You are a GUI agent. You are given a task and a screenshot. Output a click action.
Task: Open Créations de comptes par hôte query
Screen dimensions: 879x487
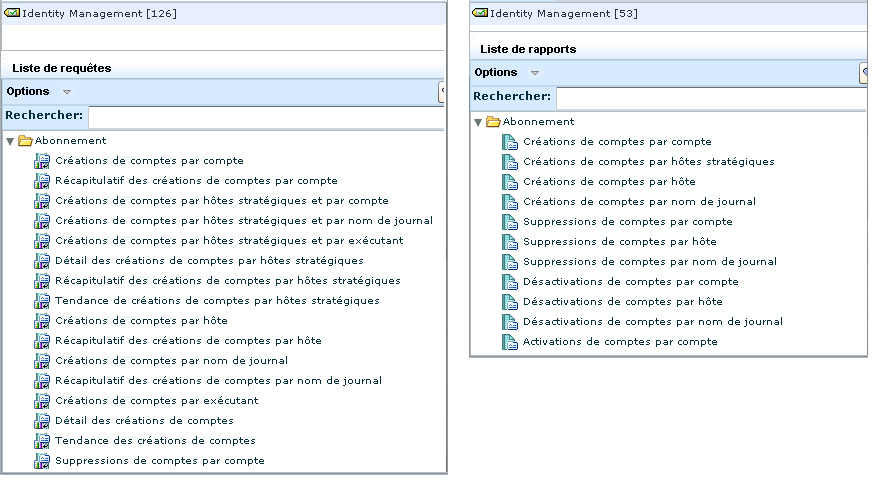point(141,321)
